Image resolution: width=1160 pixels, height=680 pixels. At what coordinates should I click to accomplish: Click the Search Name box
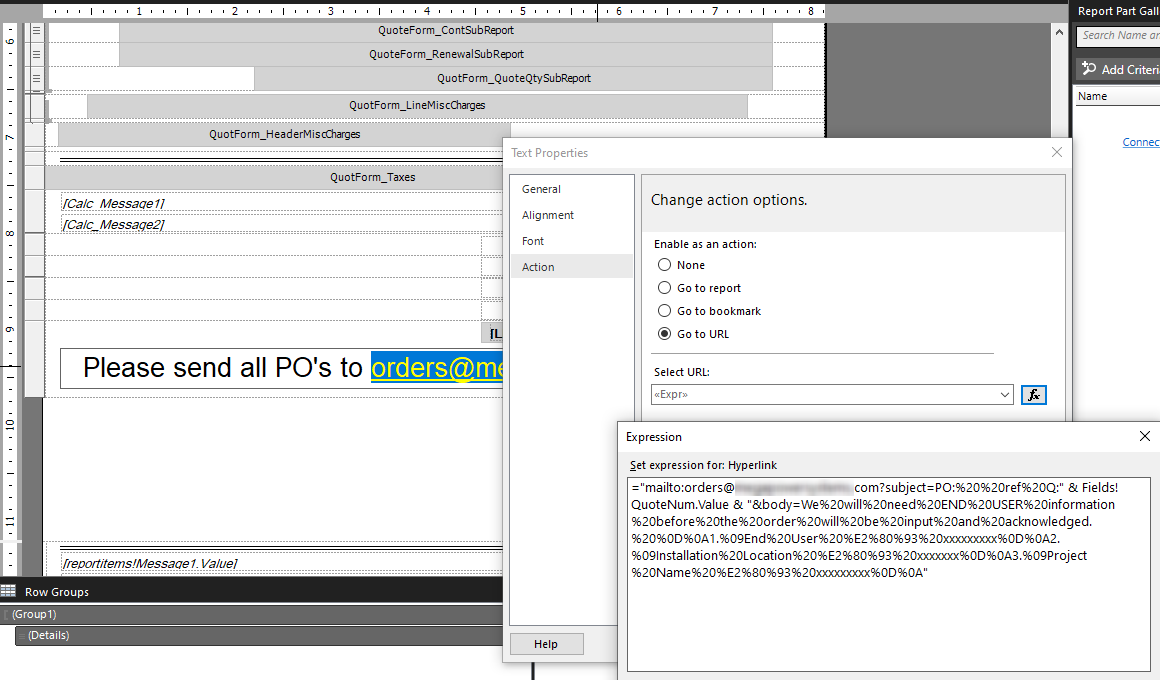[1117, 35]
